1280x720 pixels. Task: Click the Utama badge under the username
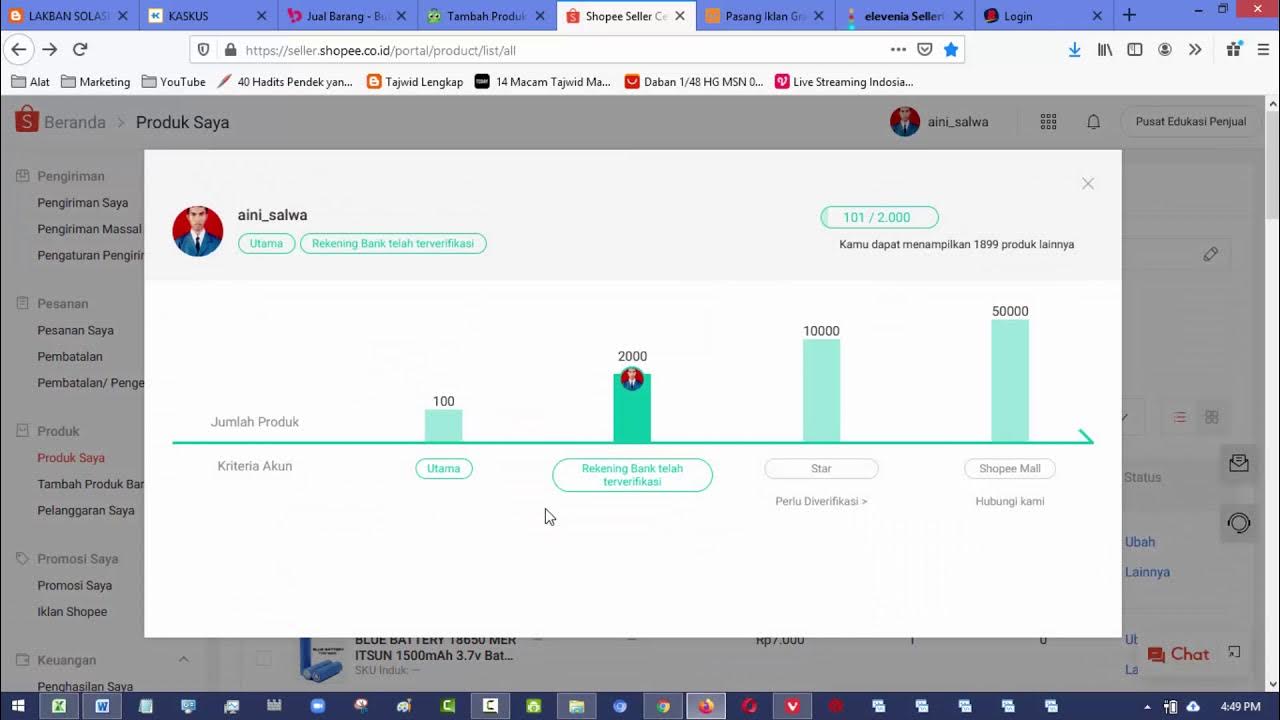(x=266, y=243)
